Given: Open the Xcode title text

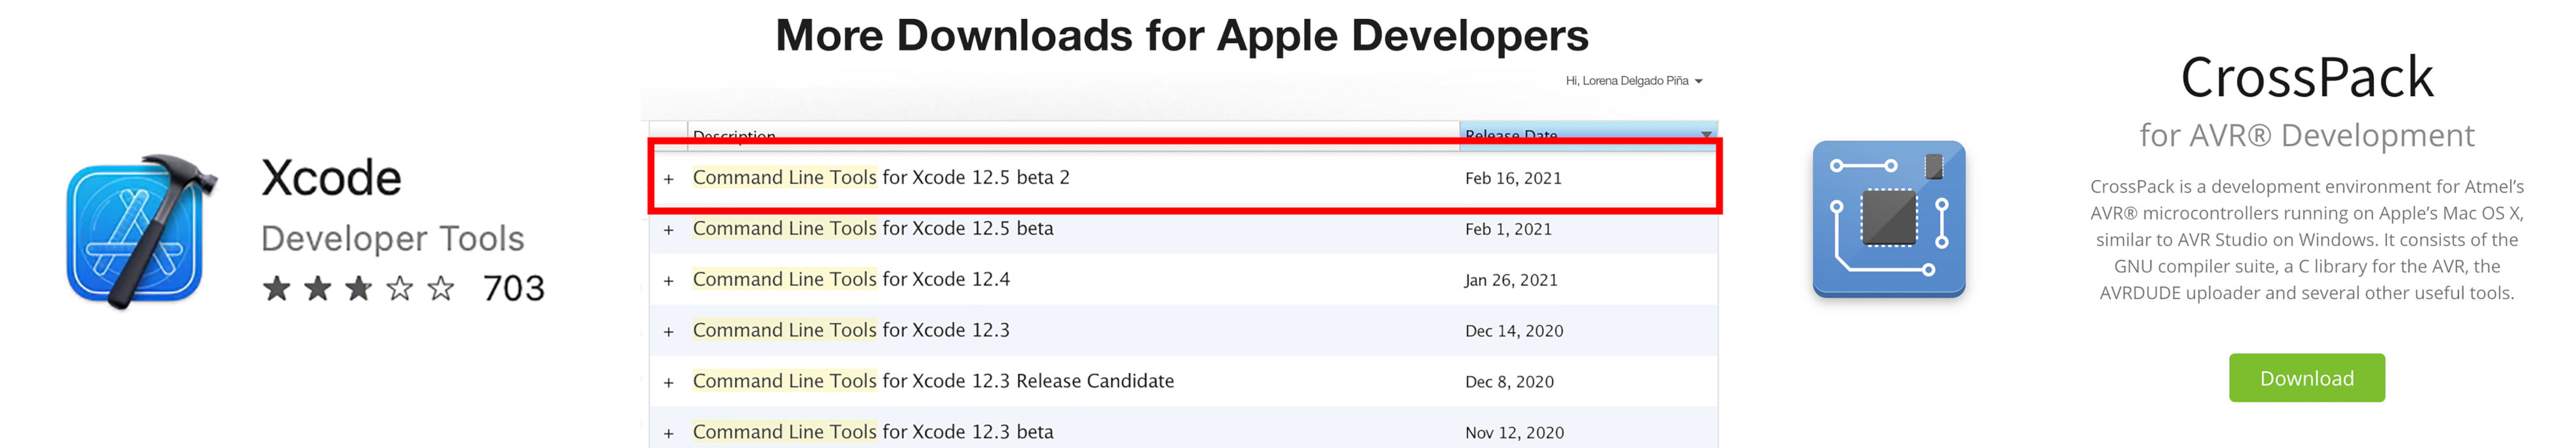Looking at the screenshot, I should 331,179.
